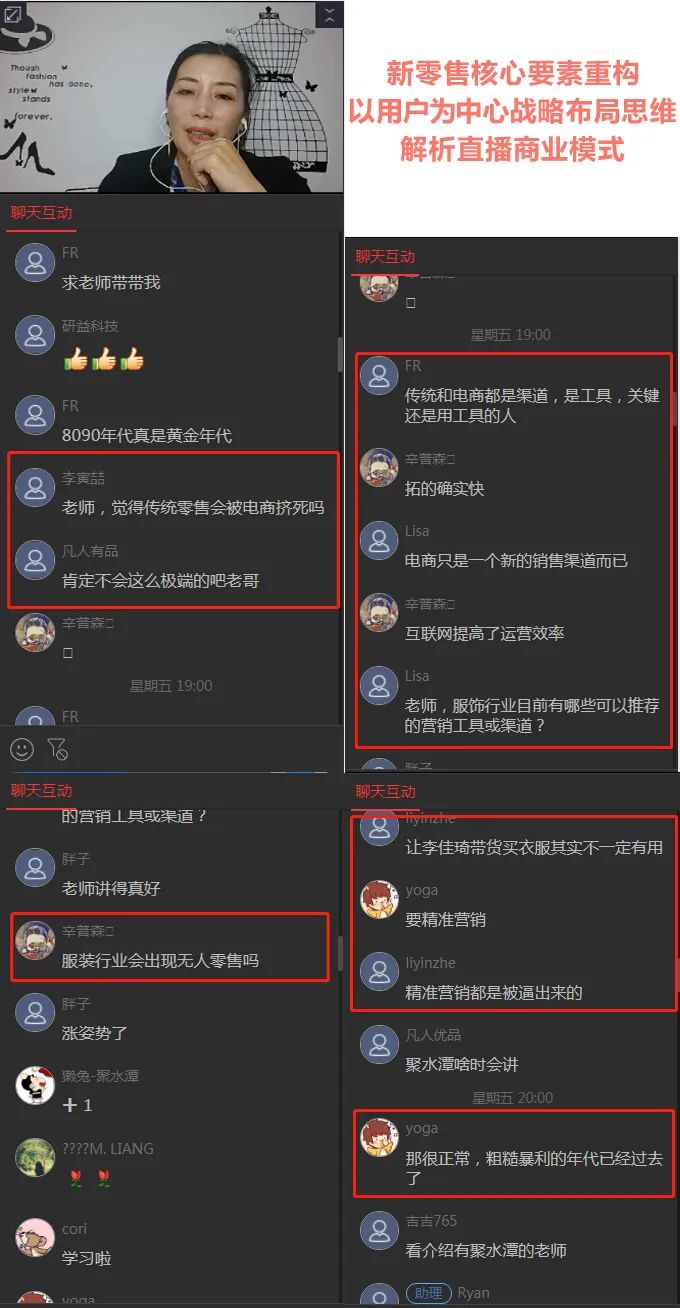
Task: Click 研益科技's default avatar icon
Action: coord(35,335)
